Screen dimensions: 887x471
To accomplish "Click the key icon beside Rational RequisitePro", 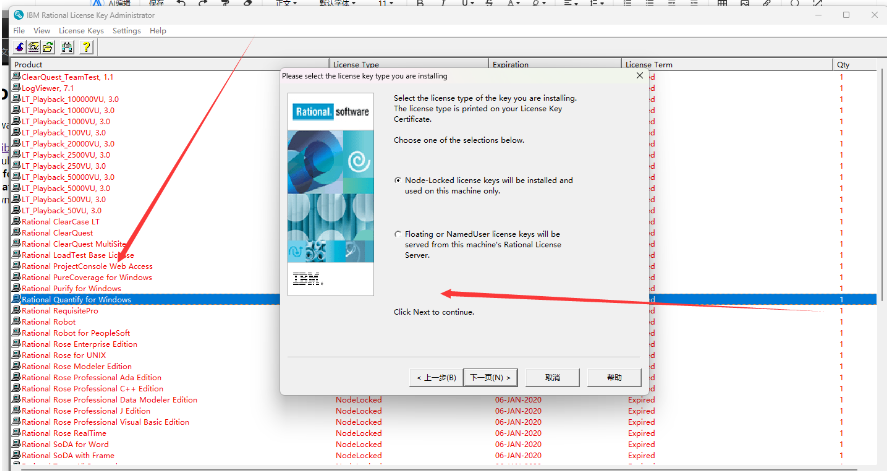I will point(16,310).
